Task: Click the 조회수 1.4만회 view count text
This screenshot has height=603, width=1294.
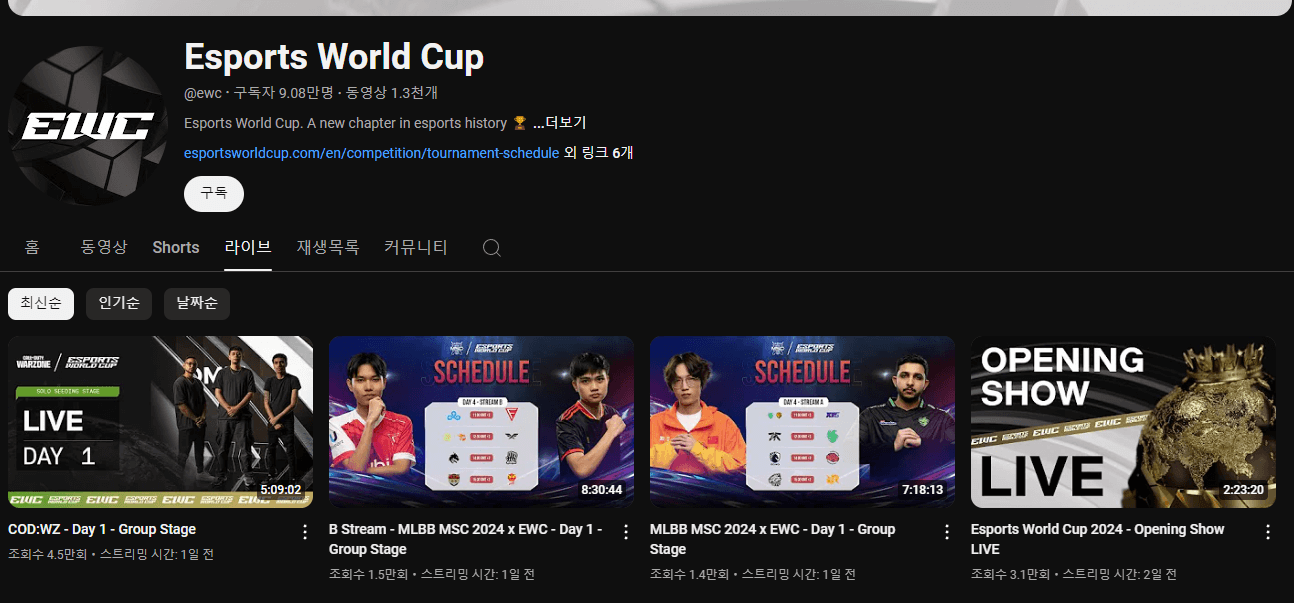Action: [689, 574]
